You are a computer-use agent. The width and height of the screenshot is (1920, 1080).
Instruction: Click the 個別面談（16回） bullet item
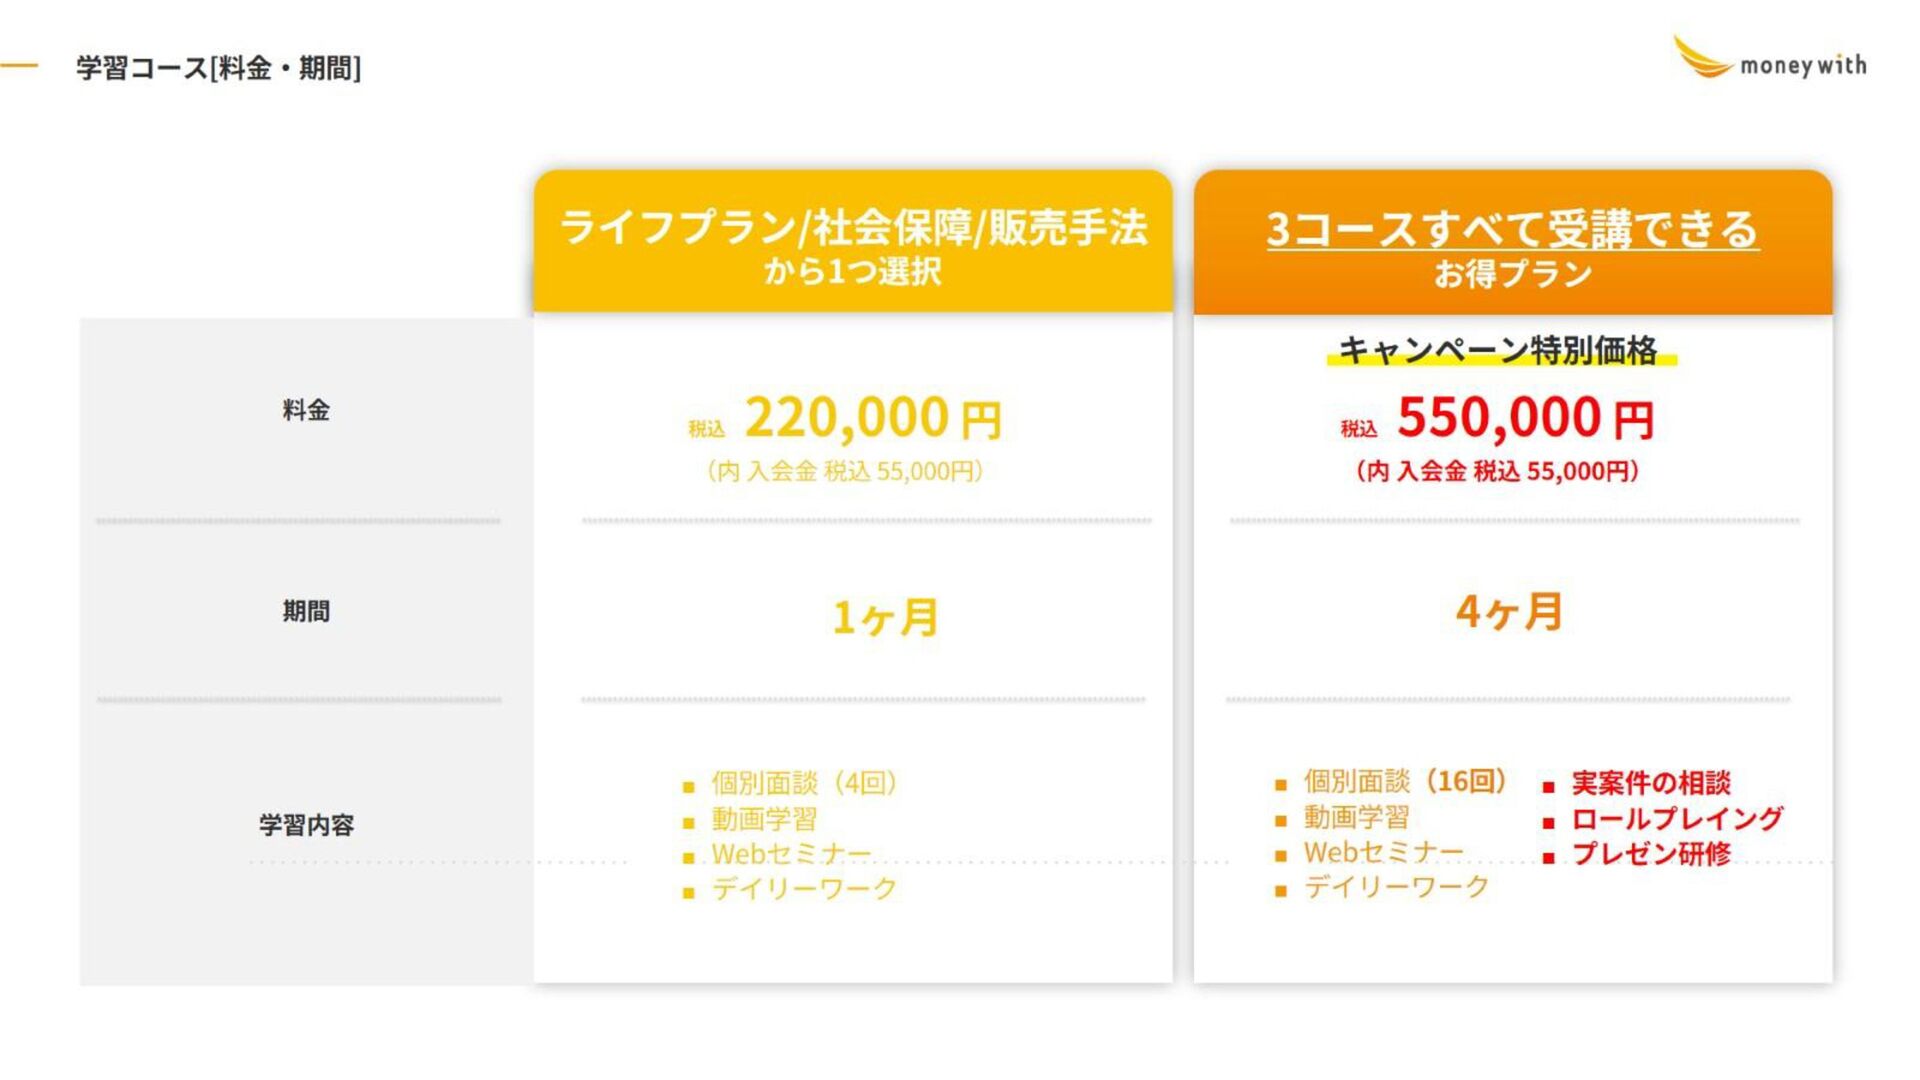tap(1405, 781)
